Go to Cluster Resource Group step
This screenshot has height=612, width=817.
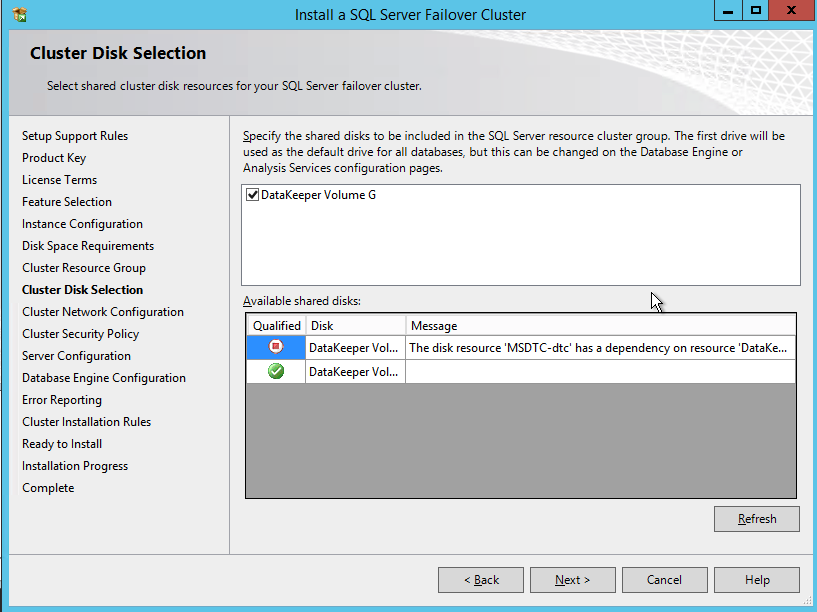84,268
